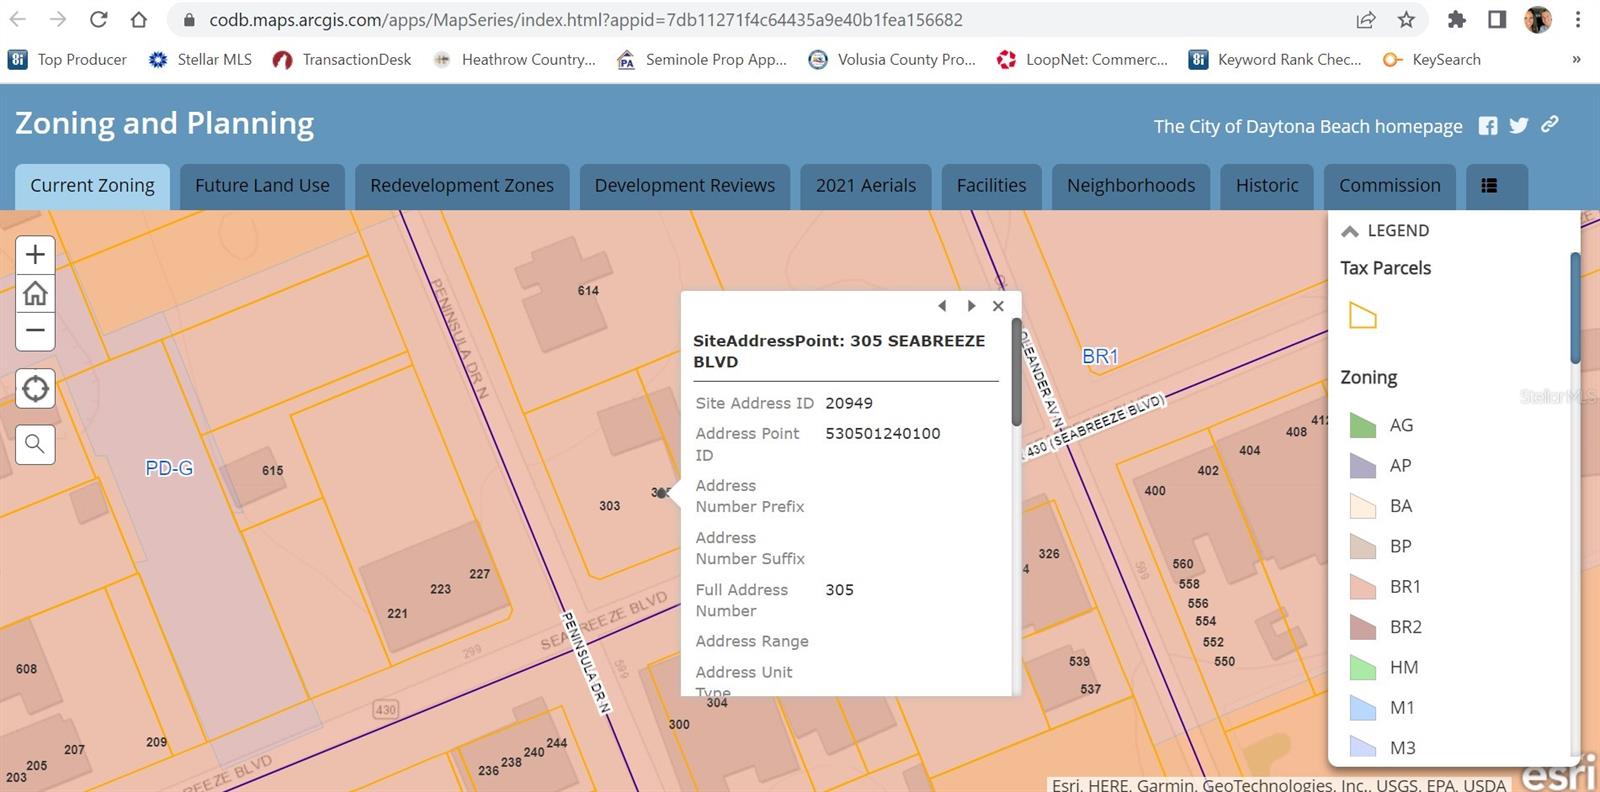This screenshot has height=792, width=1600.
Task: Expand hidden bookmarks overflow chevron
Action: click(x=1576, y=60)
